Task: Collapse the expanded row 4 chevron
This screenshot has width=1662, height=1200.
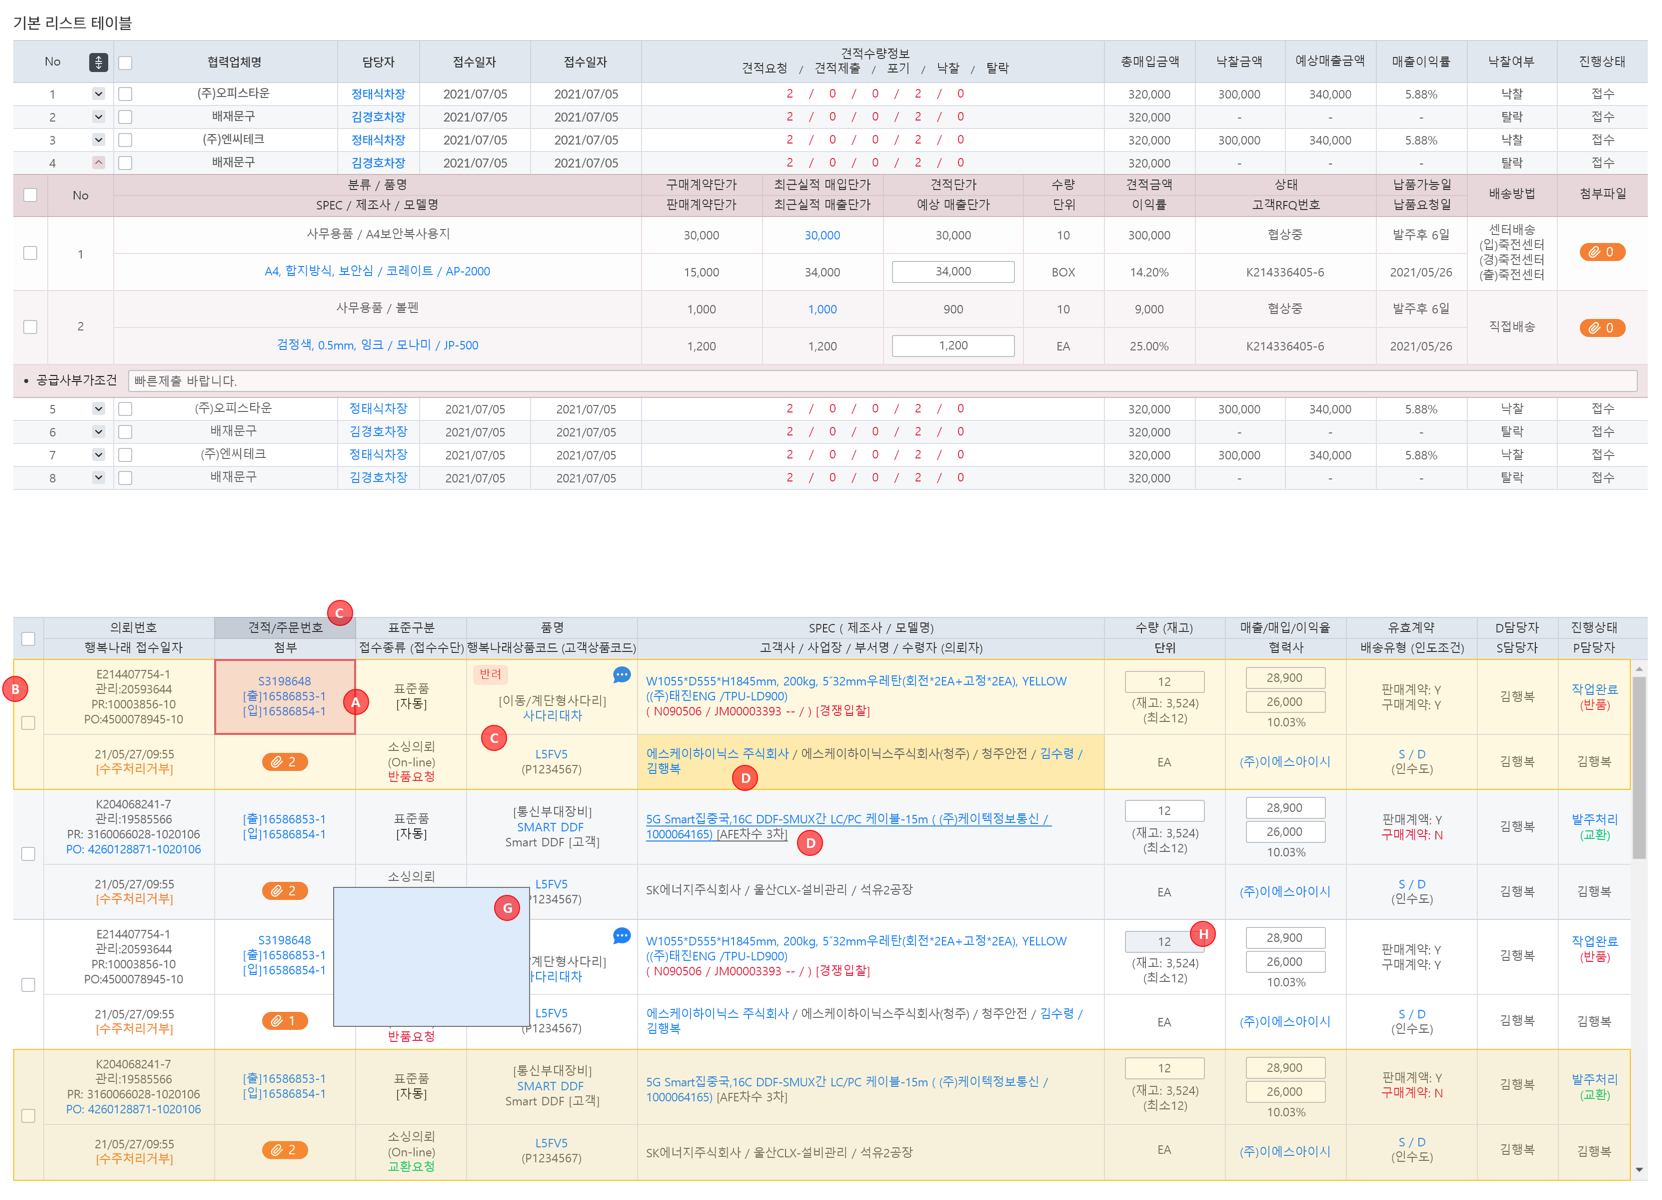Action: click(98, 162)
